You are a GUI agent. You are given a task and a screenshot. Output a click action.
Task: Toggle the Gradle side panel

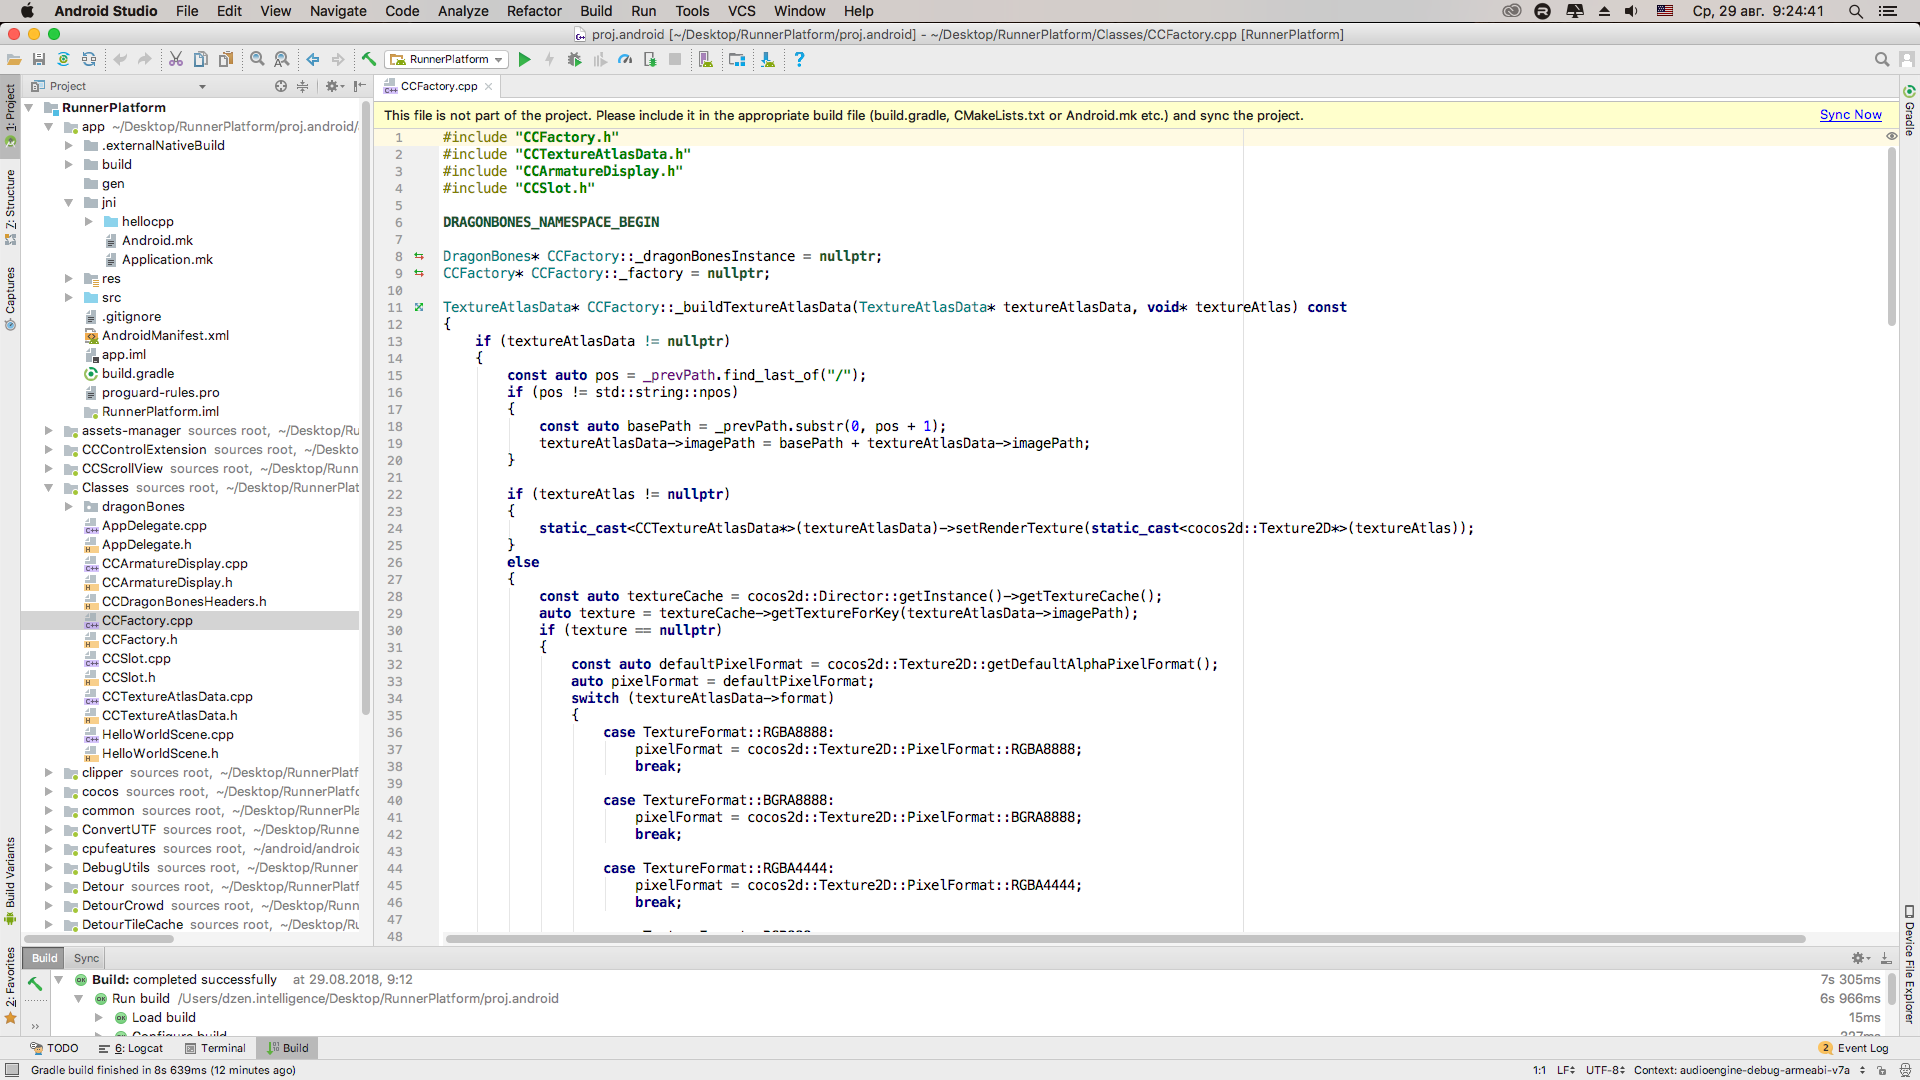1909,113
